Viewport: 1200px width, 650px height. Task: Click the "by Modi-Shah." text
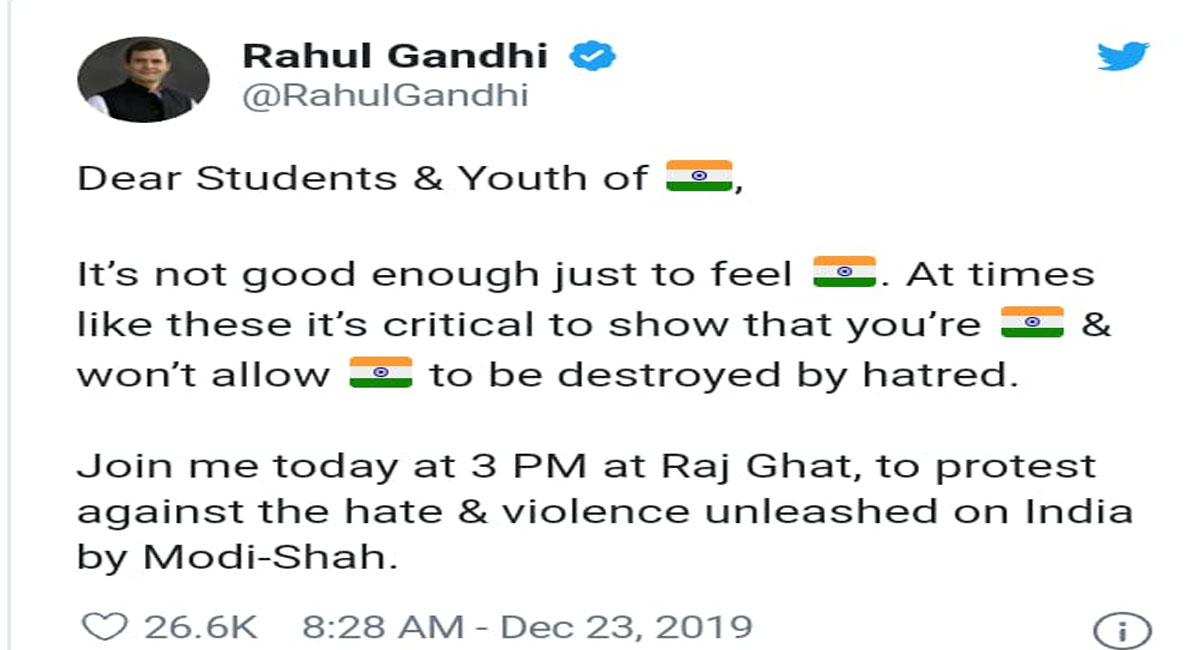pyautogui.click(x=237, y=557)
